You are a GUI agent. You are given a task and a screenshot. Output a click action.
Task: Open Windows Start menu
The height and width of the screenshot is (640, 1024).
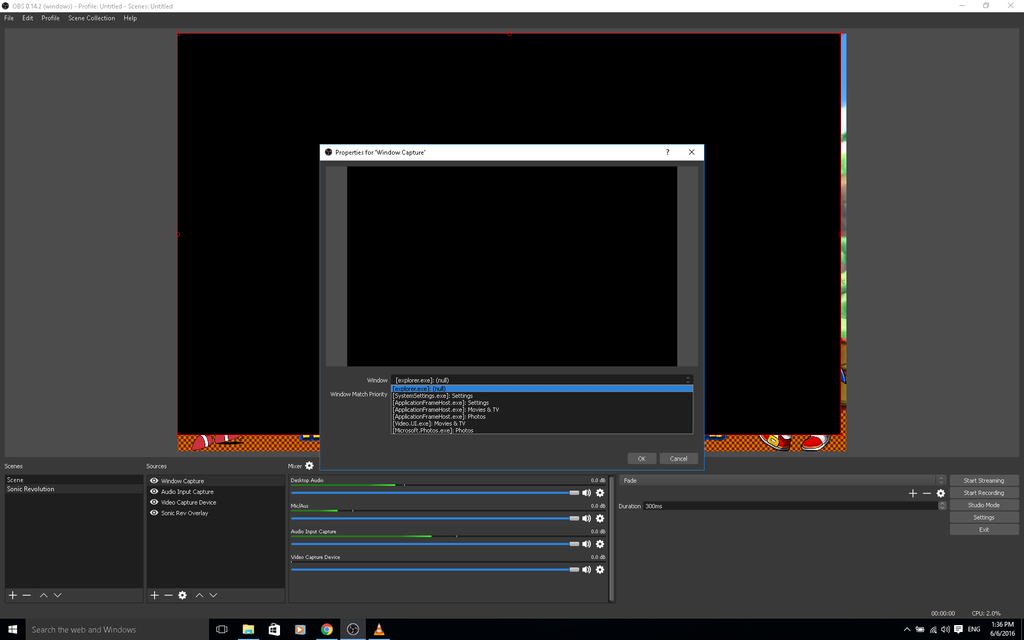tap(12, 630)
